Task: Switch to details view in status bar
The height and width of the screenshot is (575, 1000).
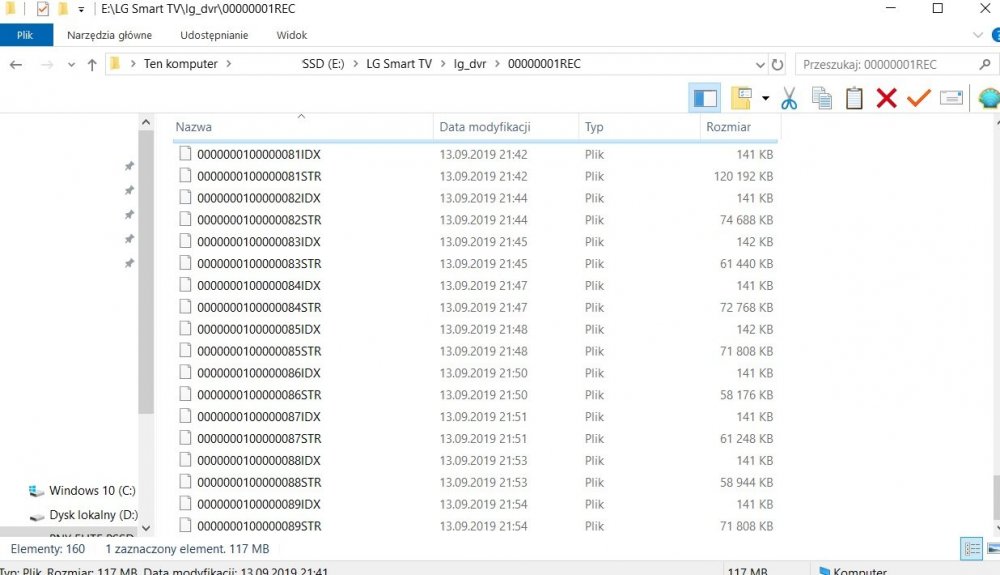Action: 971,548
